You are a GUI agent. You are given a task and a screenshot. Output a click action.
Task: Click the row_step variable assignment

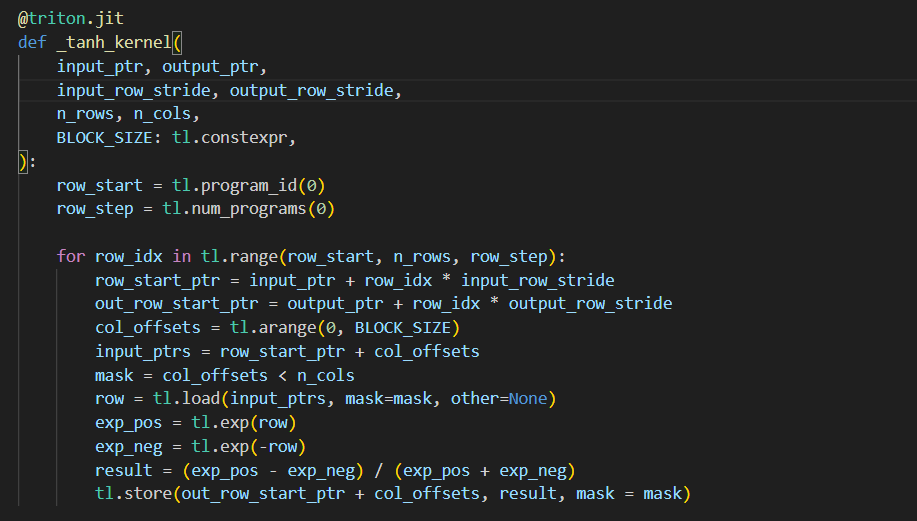(95, 209)
